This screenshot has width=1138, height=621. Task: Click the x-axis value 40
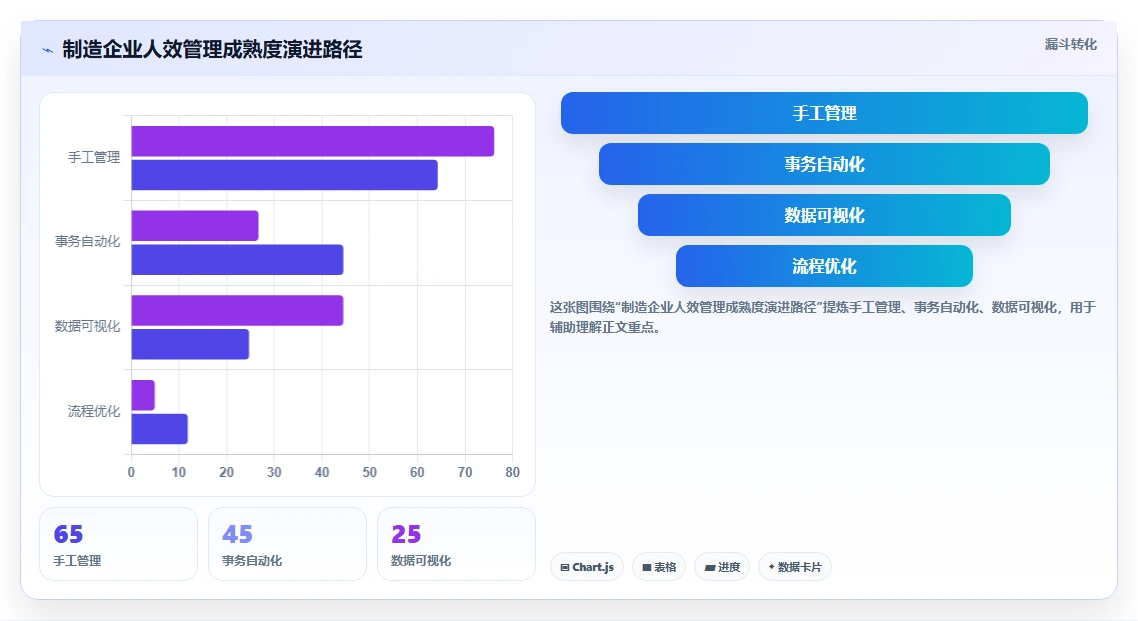click(322, 472)
